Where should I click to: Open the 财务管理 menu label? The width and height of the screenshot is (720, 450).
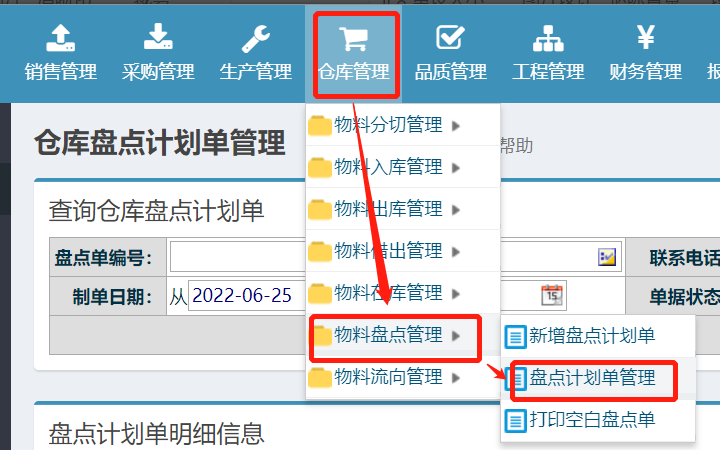tap(646, 72)
